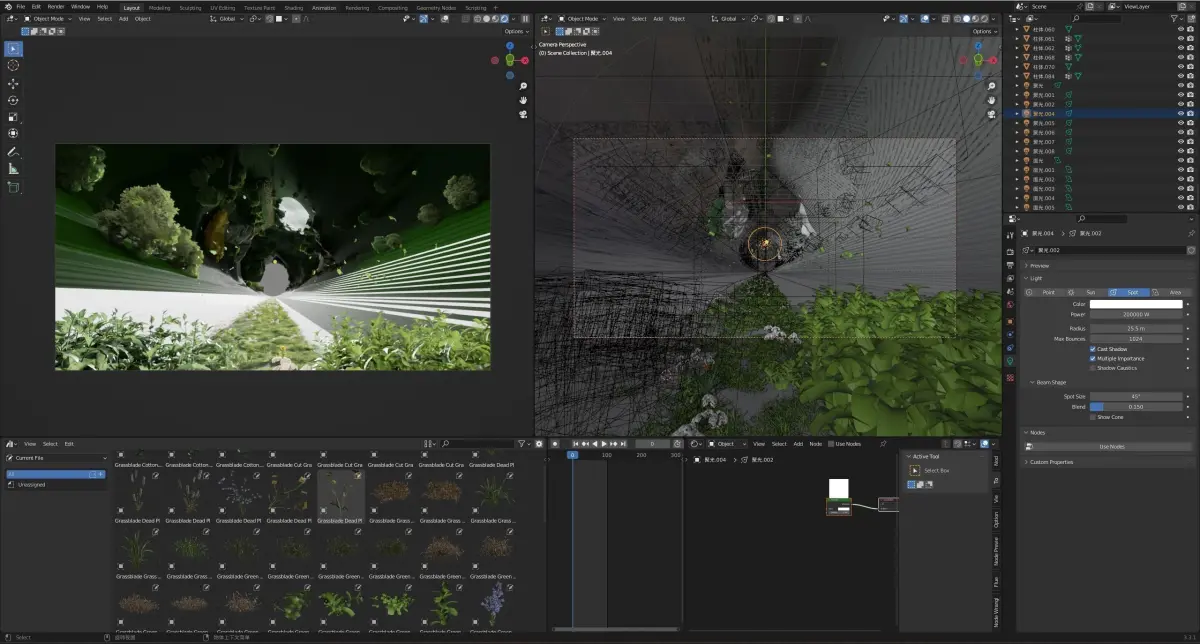Toggle Multiple Importance checkbox
The height and width of the screenshot is (644, 1200).
1093,358
